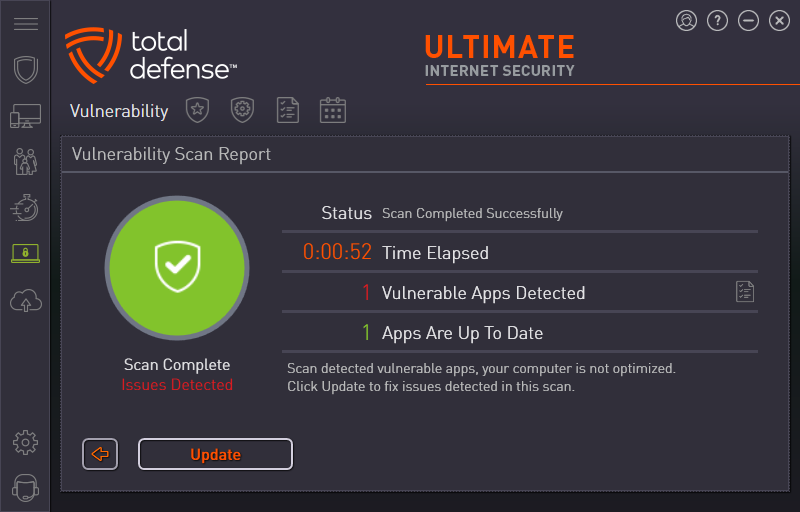Open the scan schedule calendar icon
This screenshot has width=800, height=512.
coord(333,110)
